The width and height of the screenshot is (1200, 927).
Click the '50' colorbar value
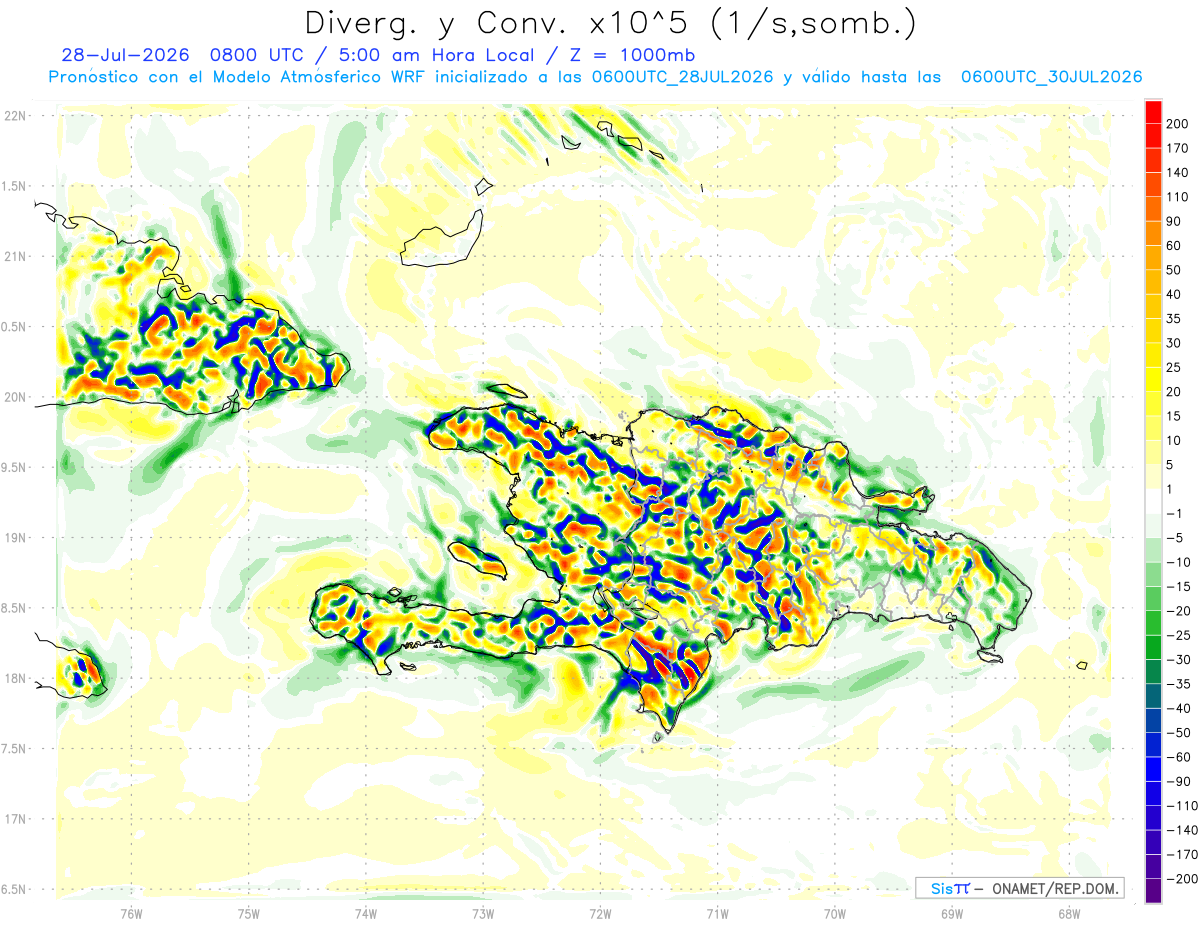(x=1175, y=270)
